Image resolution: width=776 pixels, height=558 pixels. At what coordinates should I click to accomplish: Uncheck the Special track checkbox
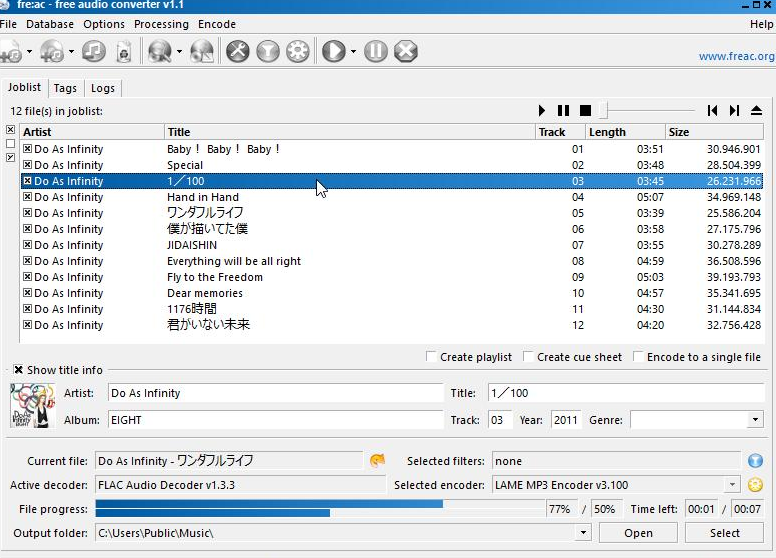click(28, 164)
